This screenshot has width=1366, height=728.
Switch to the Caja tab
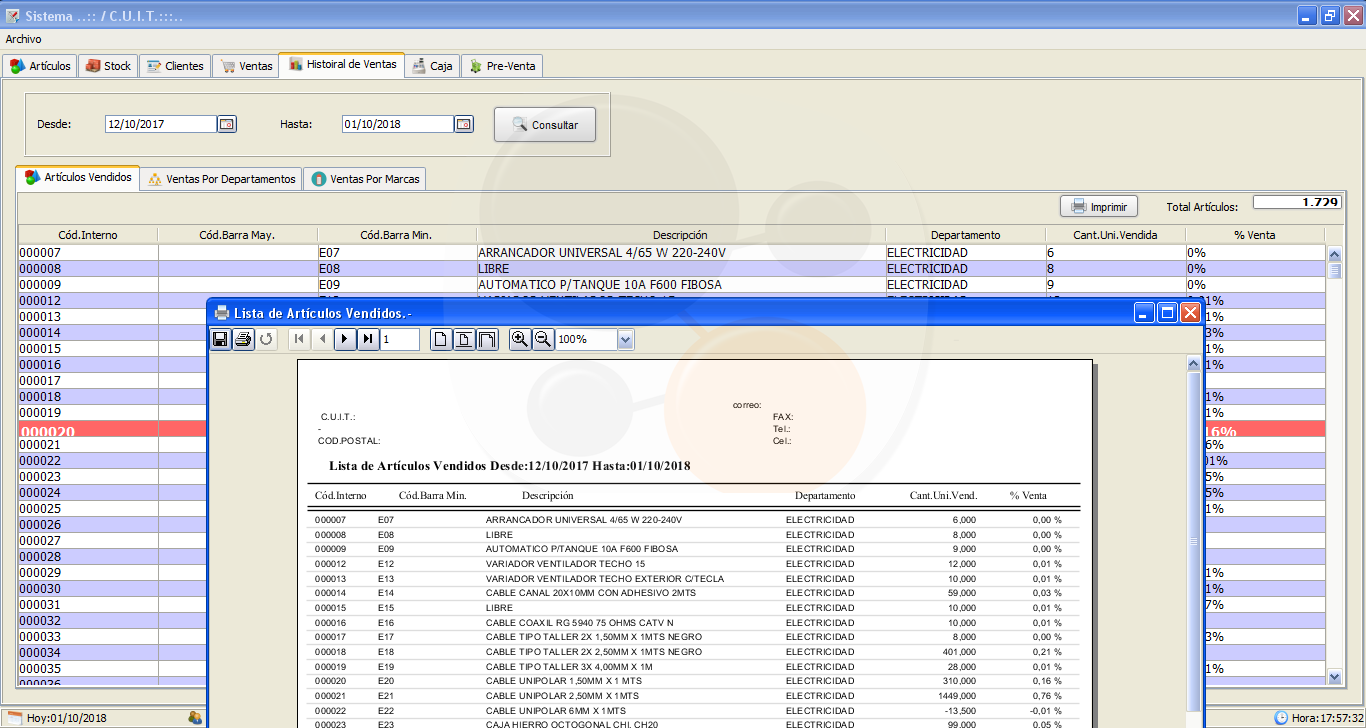click(x=432, y=66)
